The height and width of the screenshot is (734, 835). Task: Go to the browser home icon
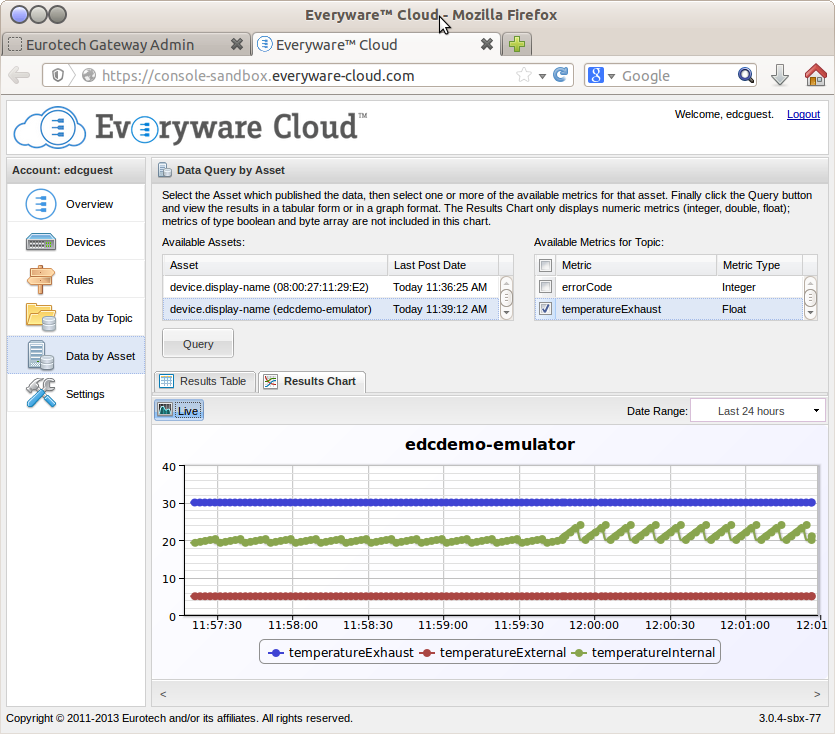(815, 75)
